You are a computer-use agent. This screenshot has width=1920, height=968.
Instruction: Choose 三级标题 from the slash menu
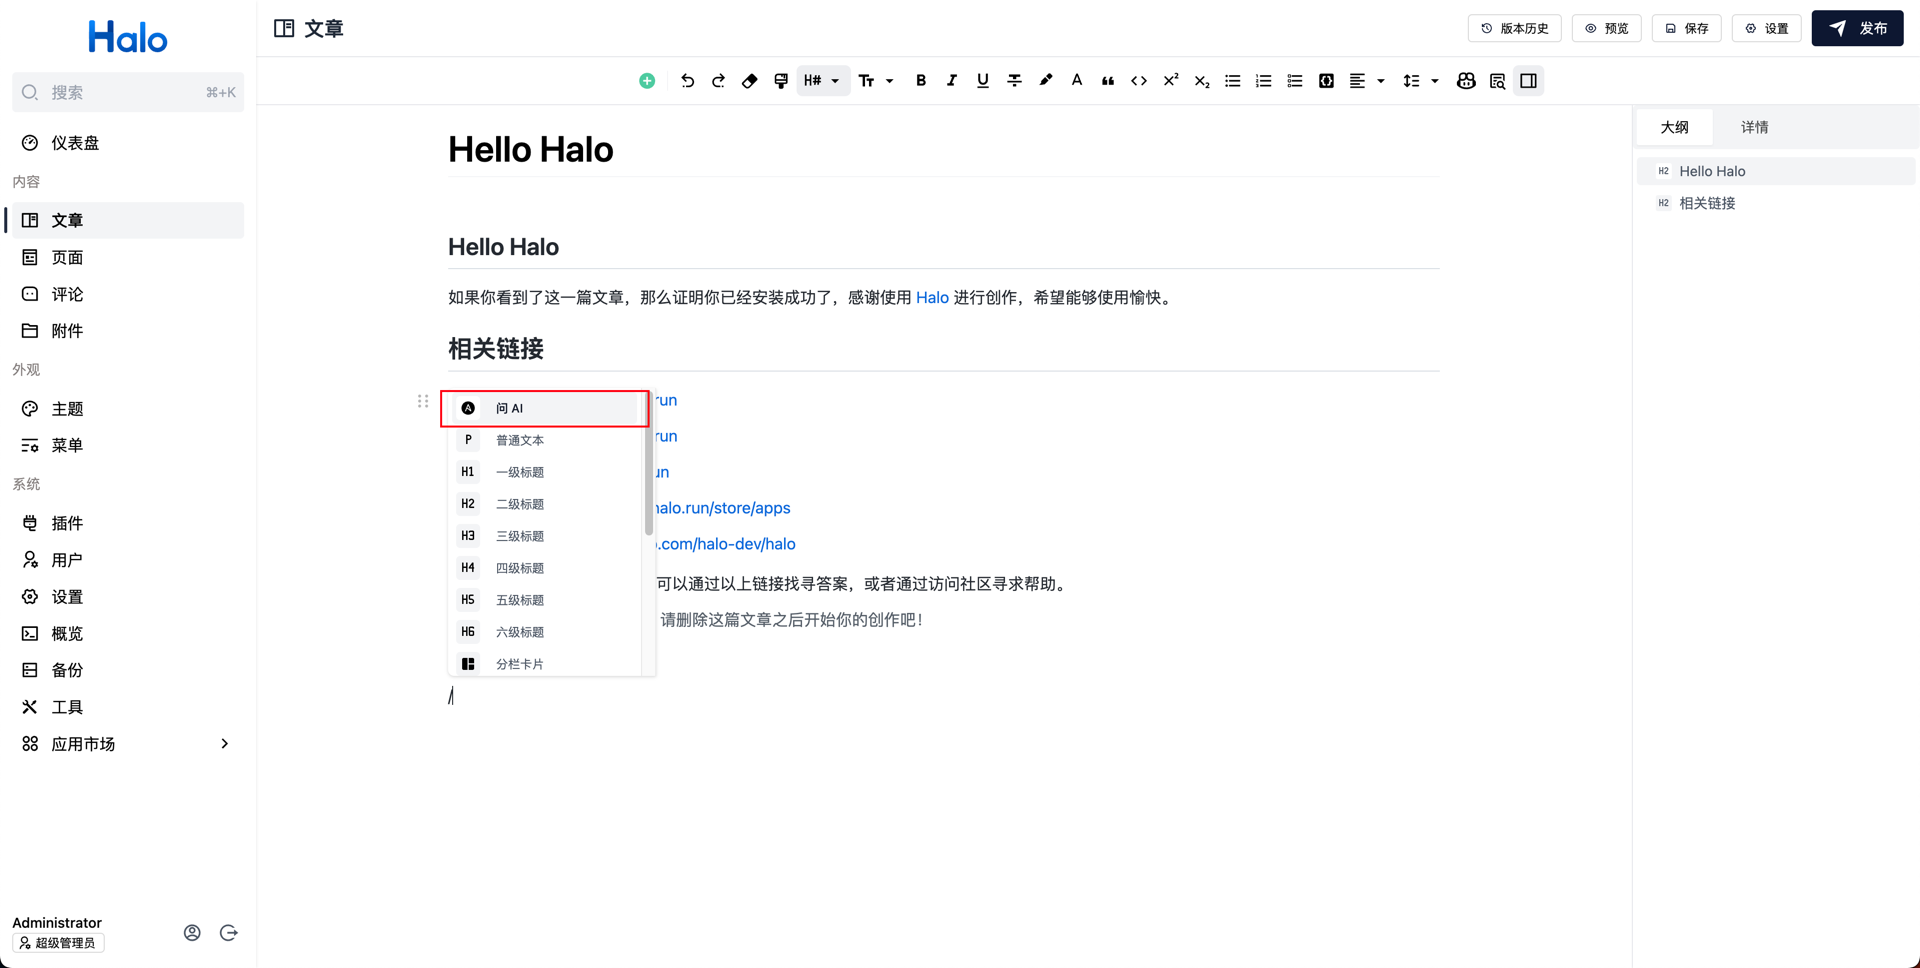(x=545, y=536)
